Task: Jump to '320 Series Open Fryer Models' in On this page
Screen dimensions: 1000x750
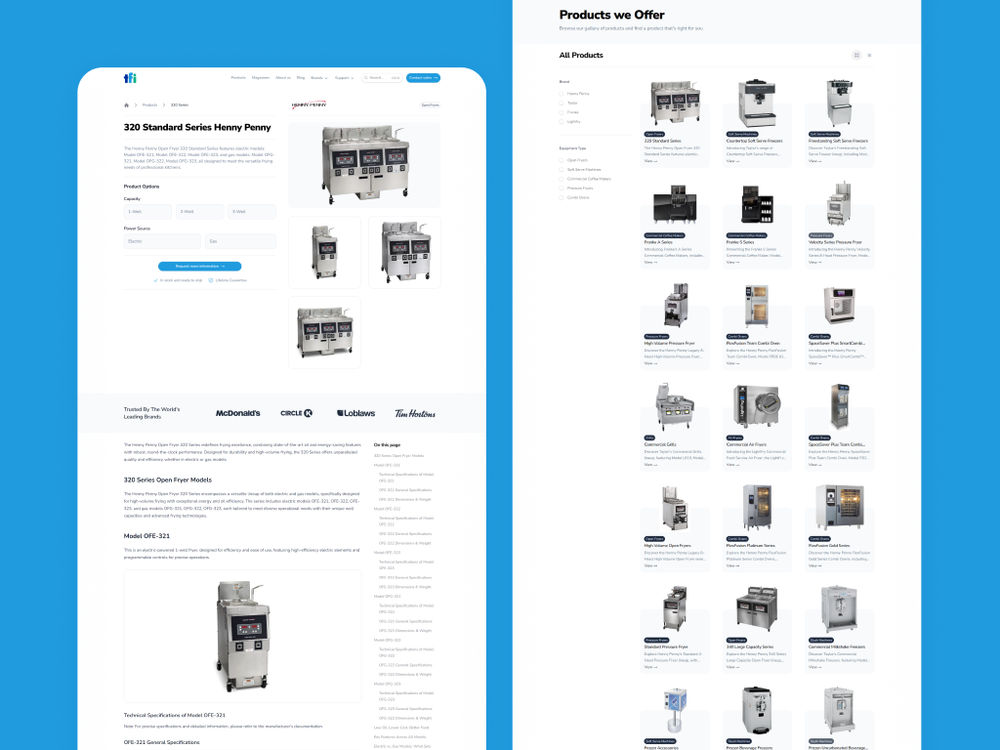Action: [x=399, y=456]
